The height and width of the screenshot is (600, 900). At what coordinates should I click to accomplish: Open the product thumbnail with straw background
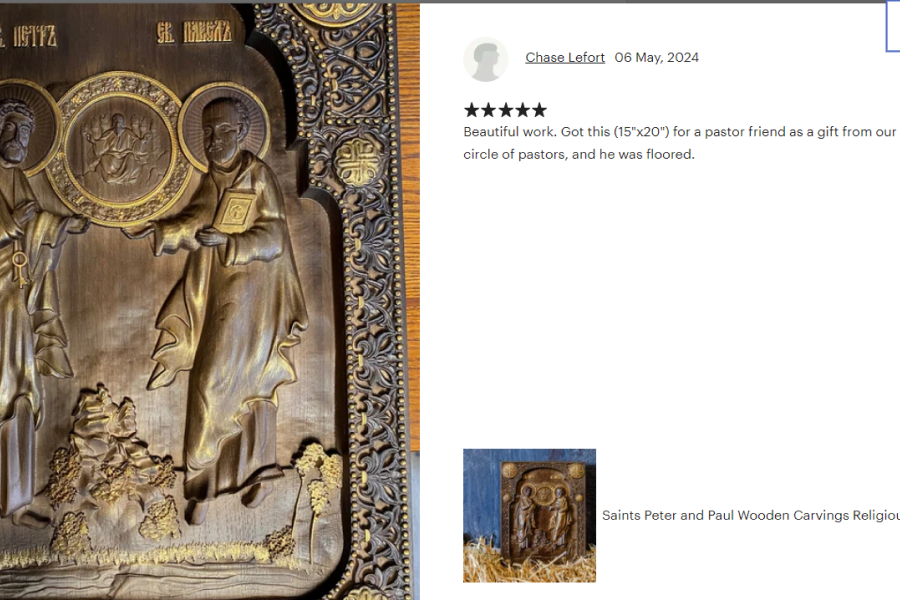(529, 516)
